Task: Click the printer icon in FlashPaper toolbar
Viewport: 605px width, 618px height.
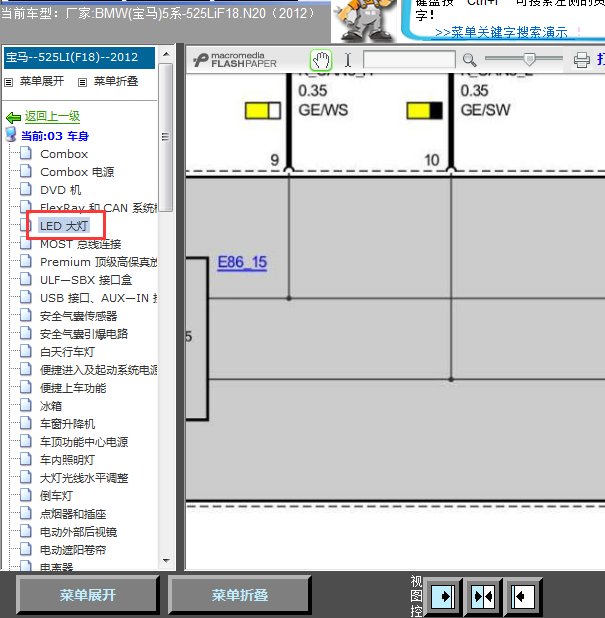Action: [x=582, y=60]
